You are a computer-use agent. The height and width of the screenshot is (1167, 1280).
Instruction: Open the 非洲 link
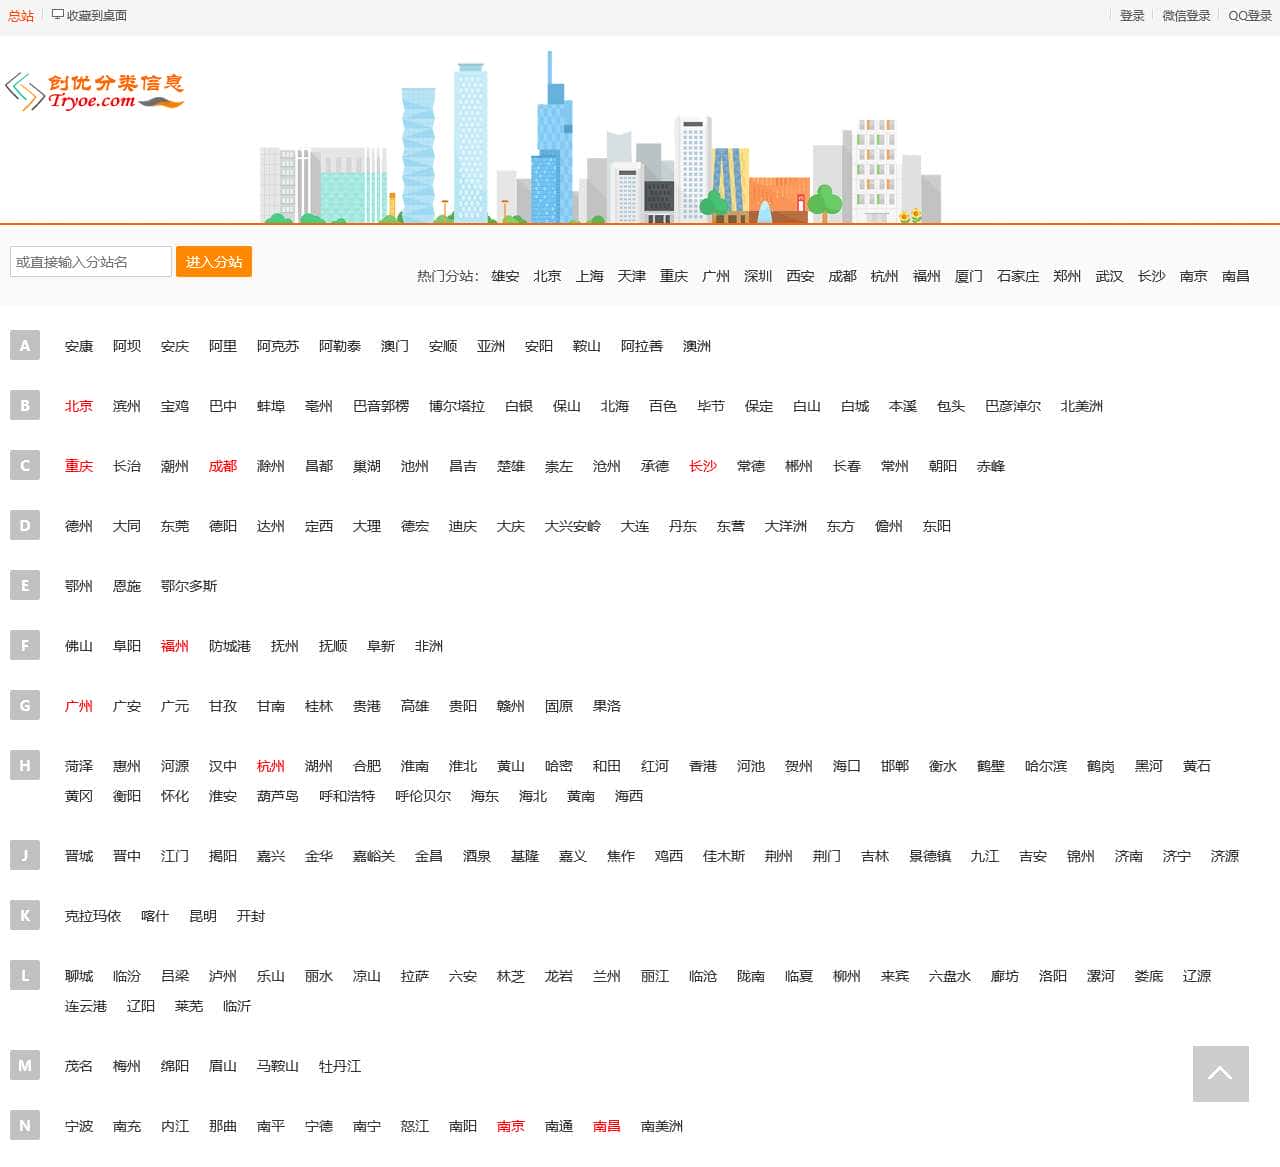point(429,646)
